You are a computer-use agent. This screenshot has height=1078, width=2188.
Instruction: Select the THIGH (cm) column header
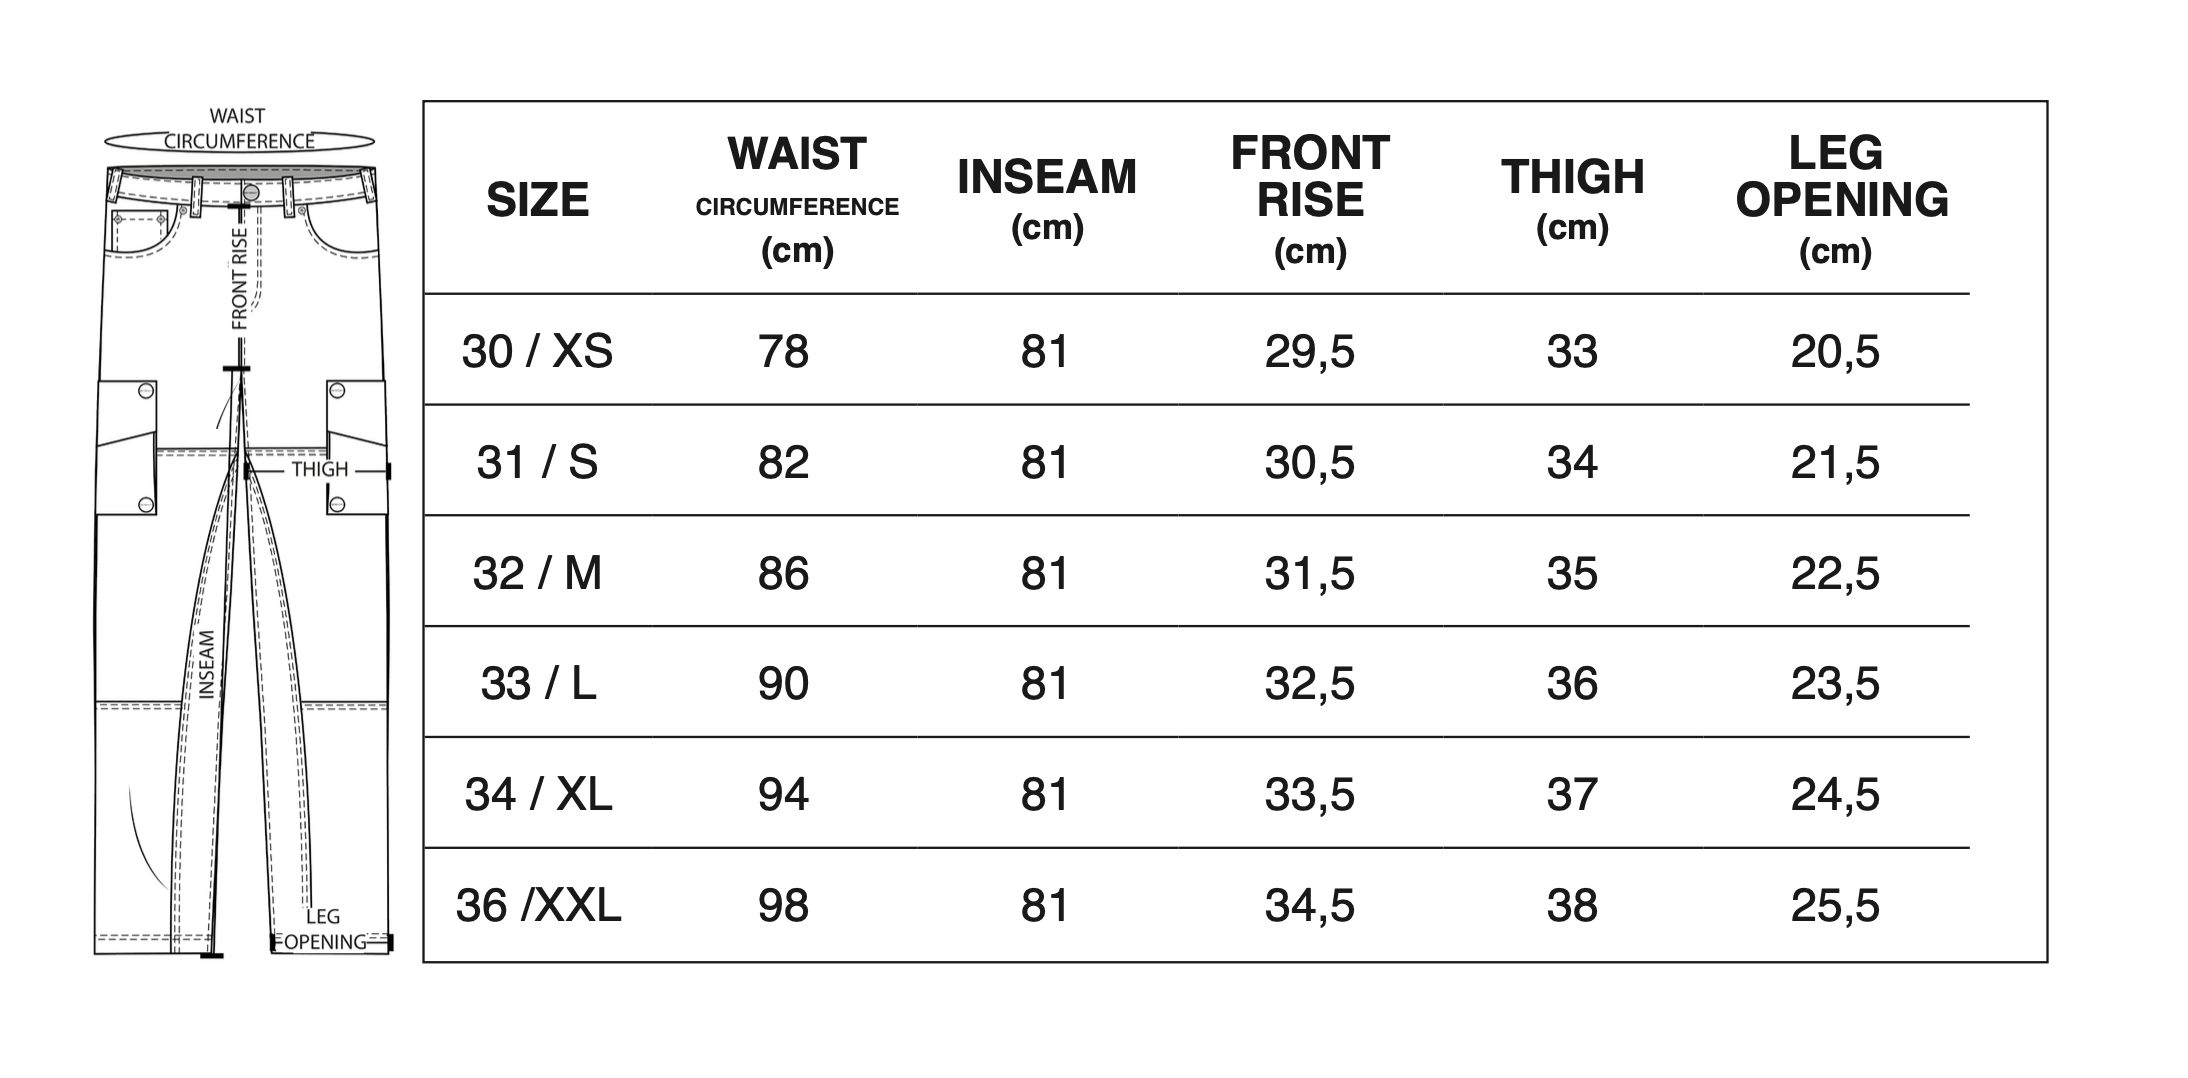click(1572, 199)
